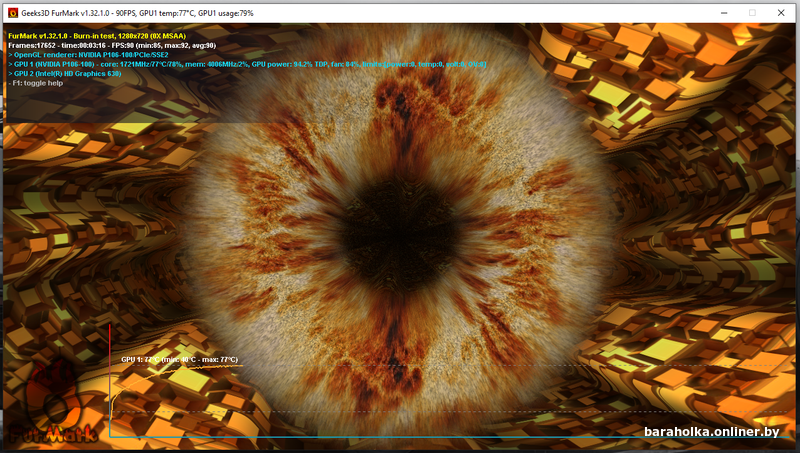
Task: Click the orange fur below the ring's dark center
Action: click(x=400, y=330)
